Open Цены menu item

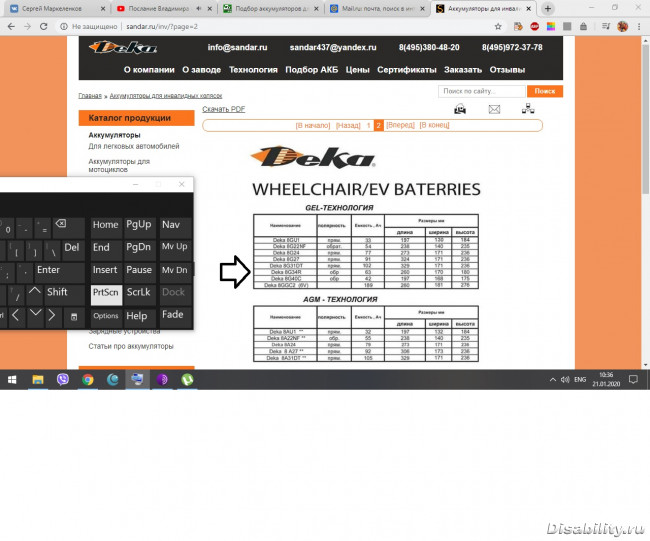coord(357,70)
